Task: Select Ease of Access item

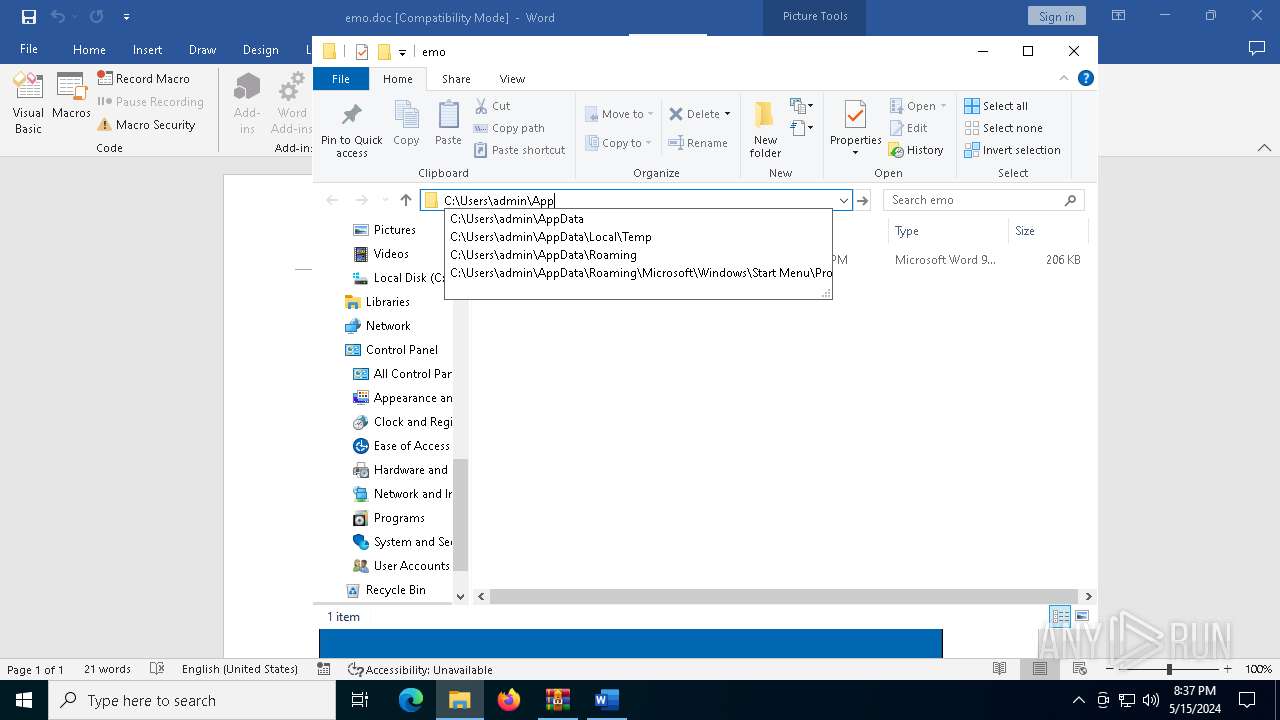Action: point(411,446)
